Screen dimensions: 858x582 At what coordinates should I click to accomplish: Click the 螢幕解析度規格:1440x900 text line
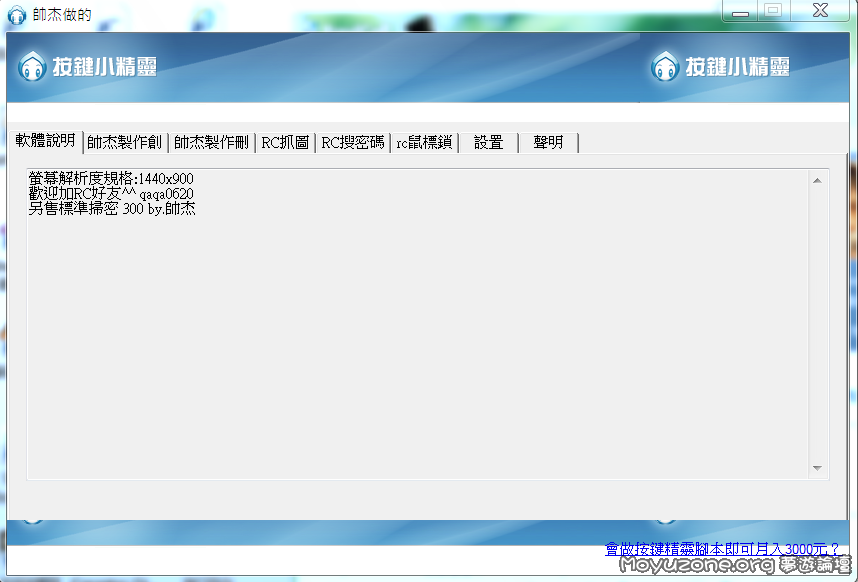[x=111, y=178]
